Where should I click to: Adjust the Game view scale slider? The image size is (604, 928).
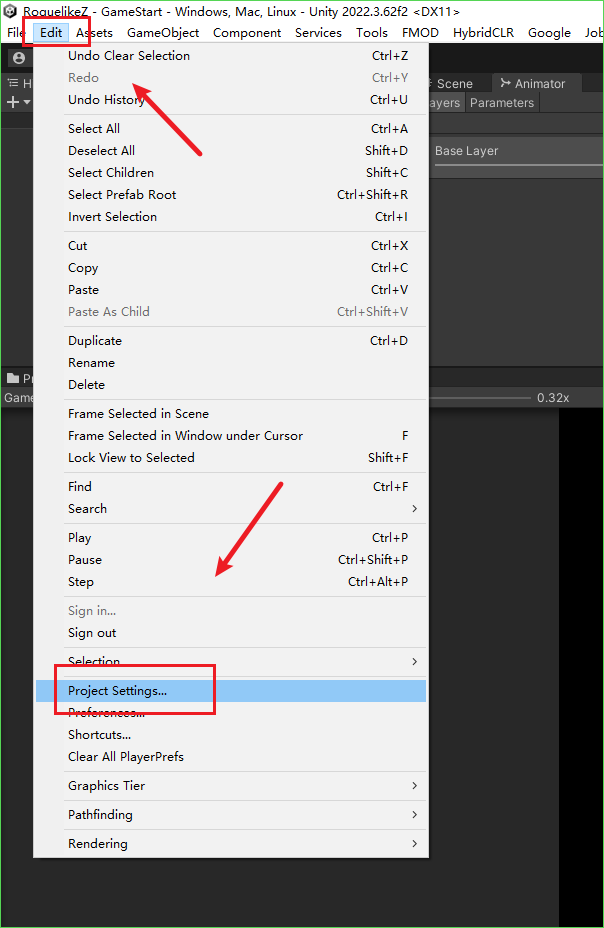coord(480,398)
